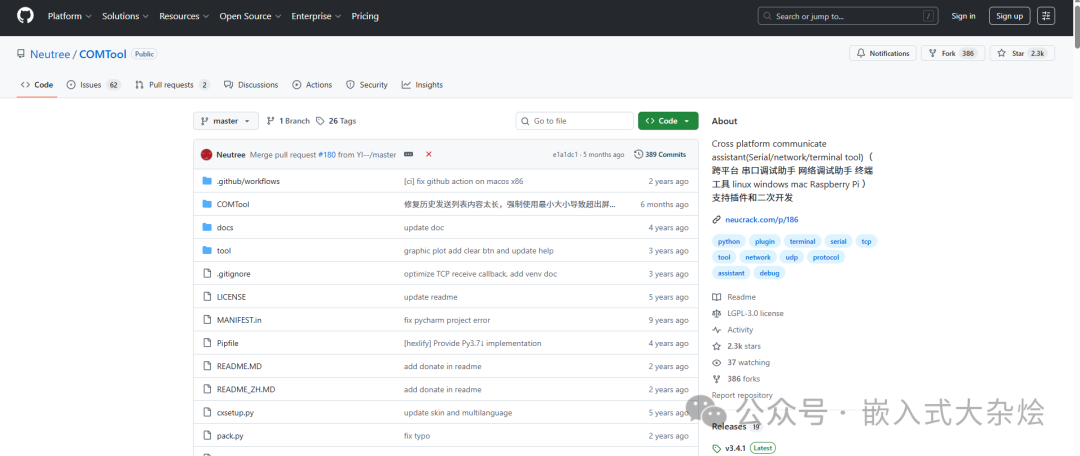Switch to the Pull requests tab
The width and height of the screenshot is (1080, 456).
point(172,85)
